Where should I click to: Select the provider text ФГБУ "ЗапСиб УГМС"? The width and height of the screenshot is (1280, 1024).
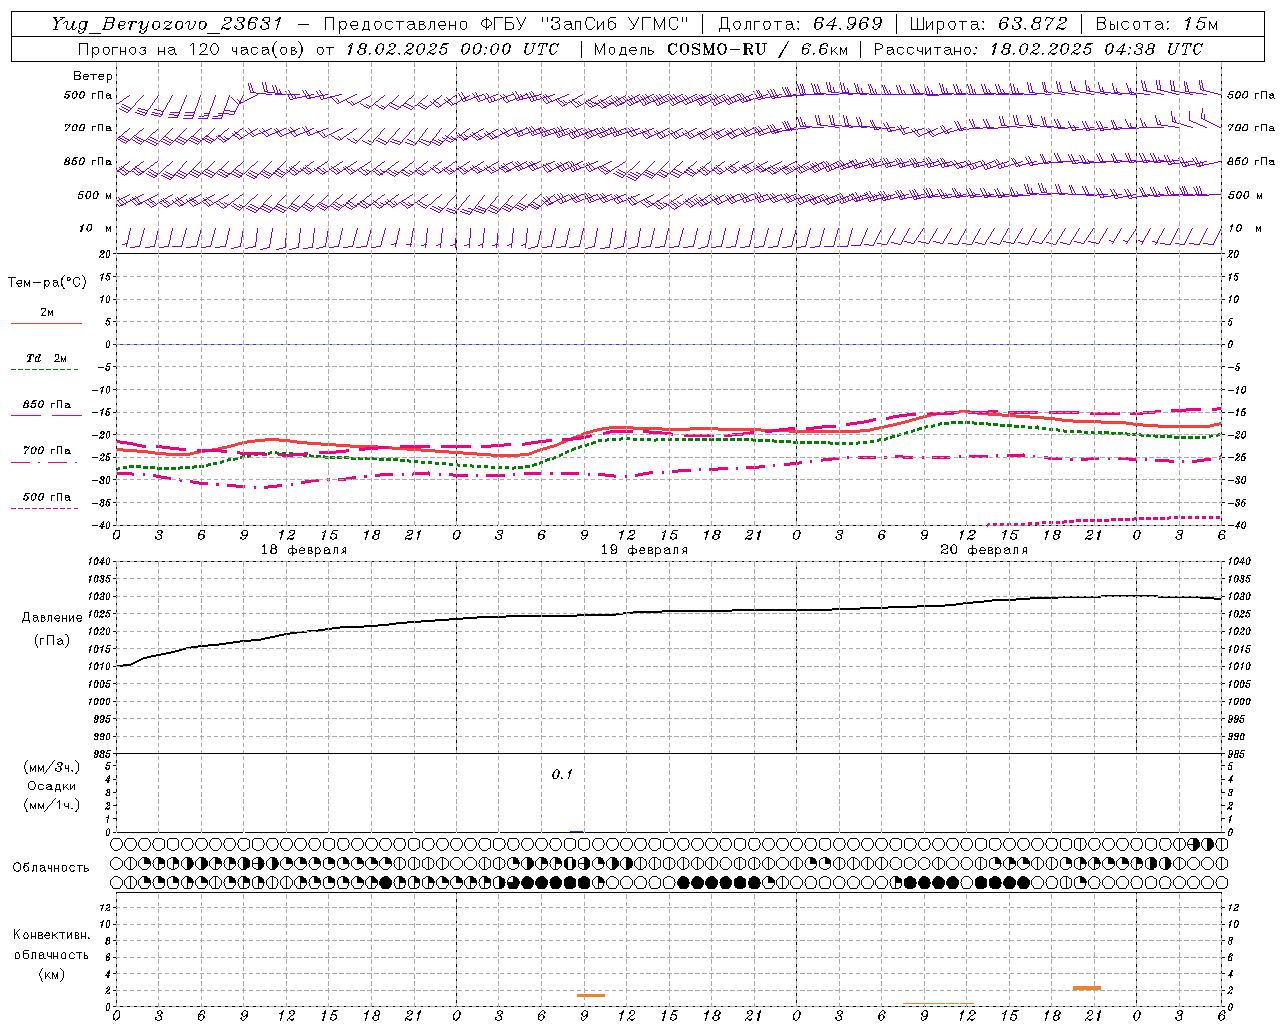(x=585, y=24)
